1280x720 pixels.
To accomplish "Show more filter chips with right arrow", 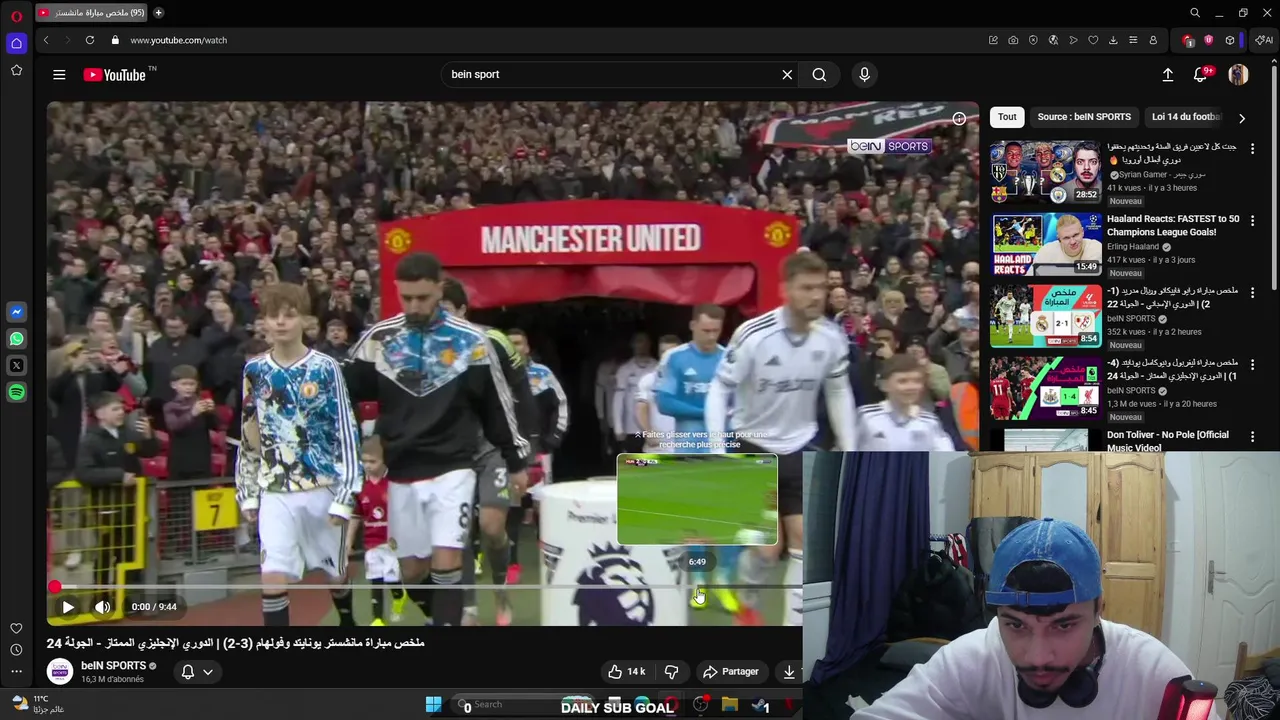I will (1242, 117).
